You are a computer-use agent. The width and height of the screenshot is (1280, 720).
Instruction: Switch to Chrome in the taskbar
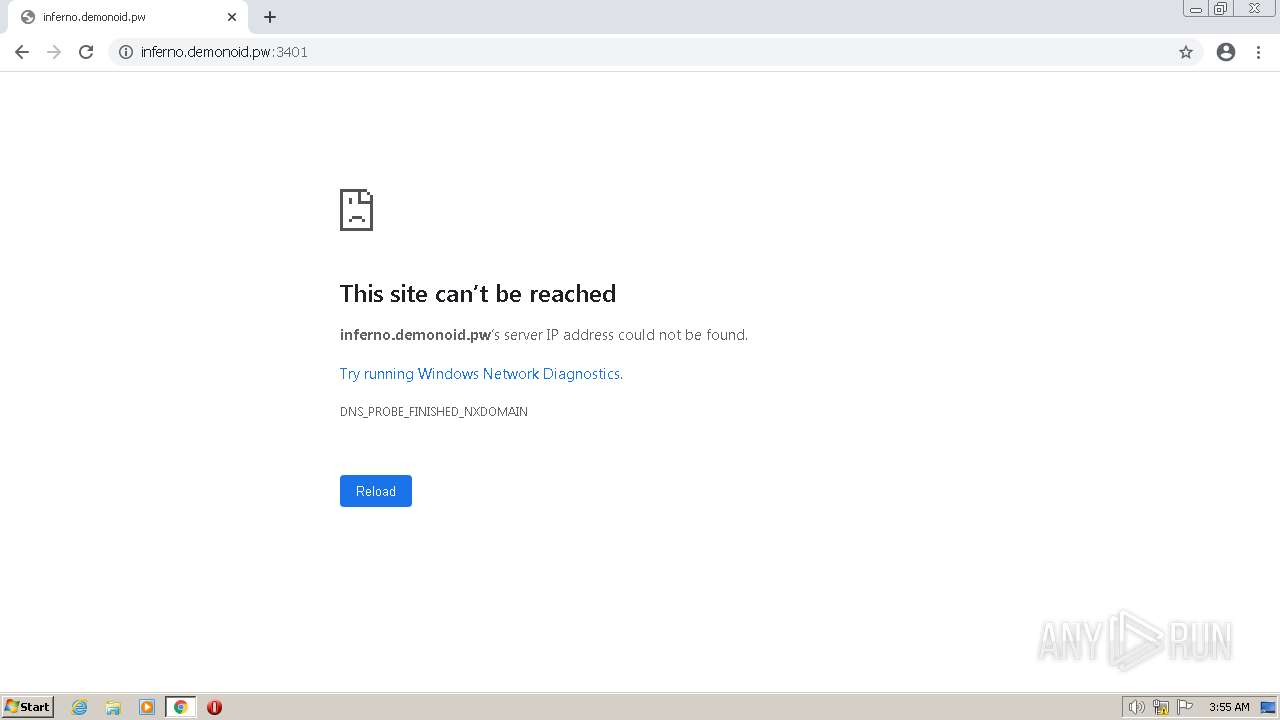pos(181,707)
